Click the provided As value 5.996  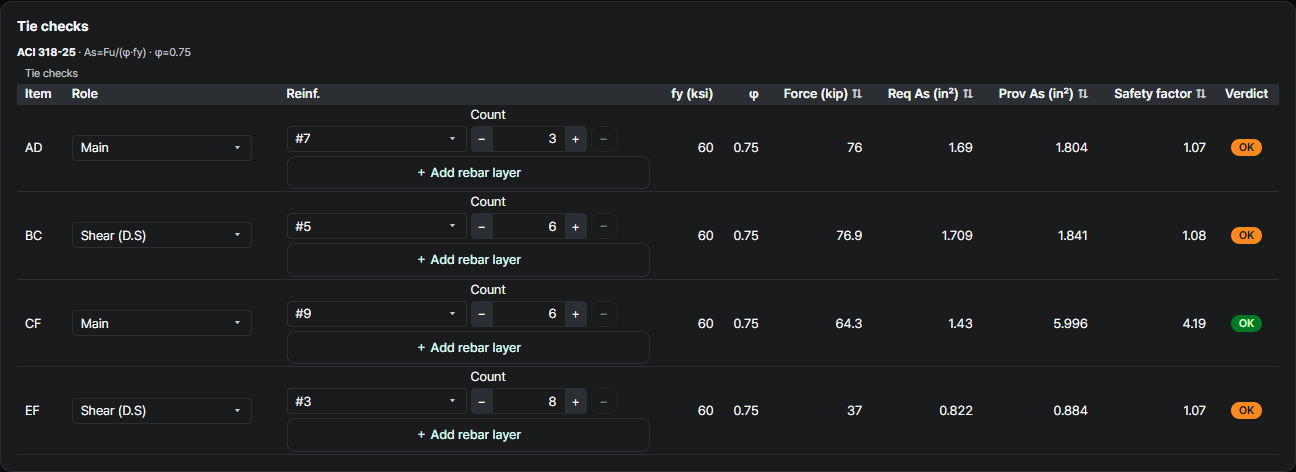tap(1070, 323)
